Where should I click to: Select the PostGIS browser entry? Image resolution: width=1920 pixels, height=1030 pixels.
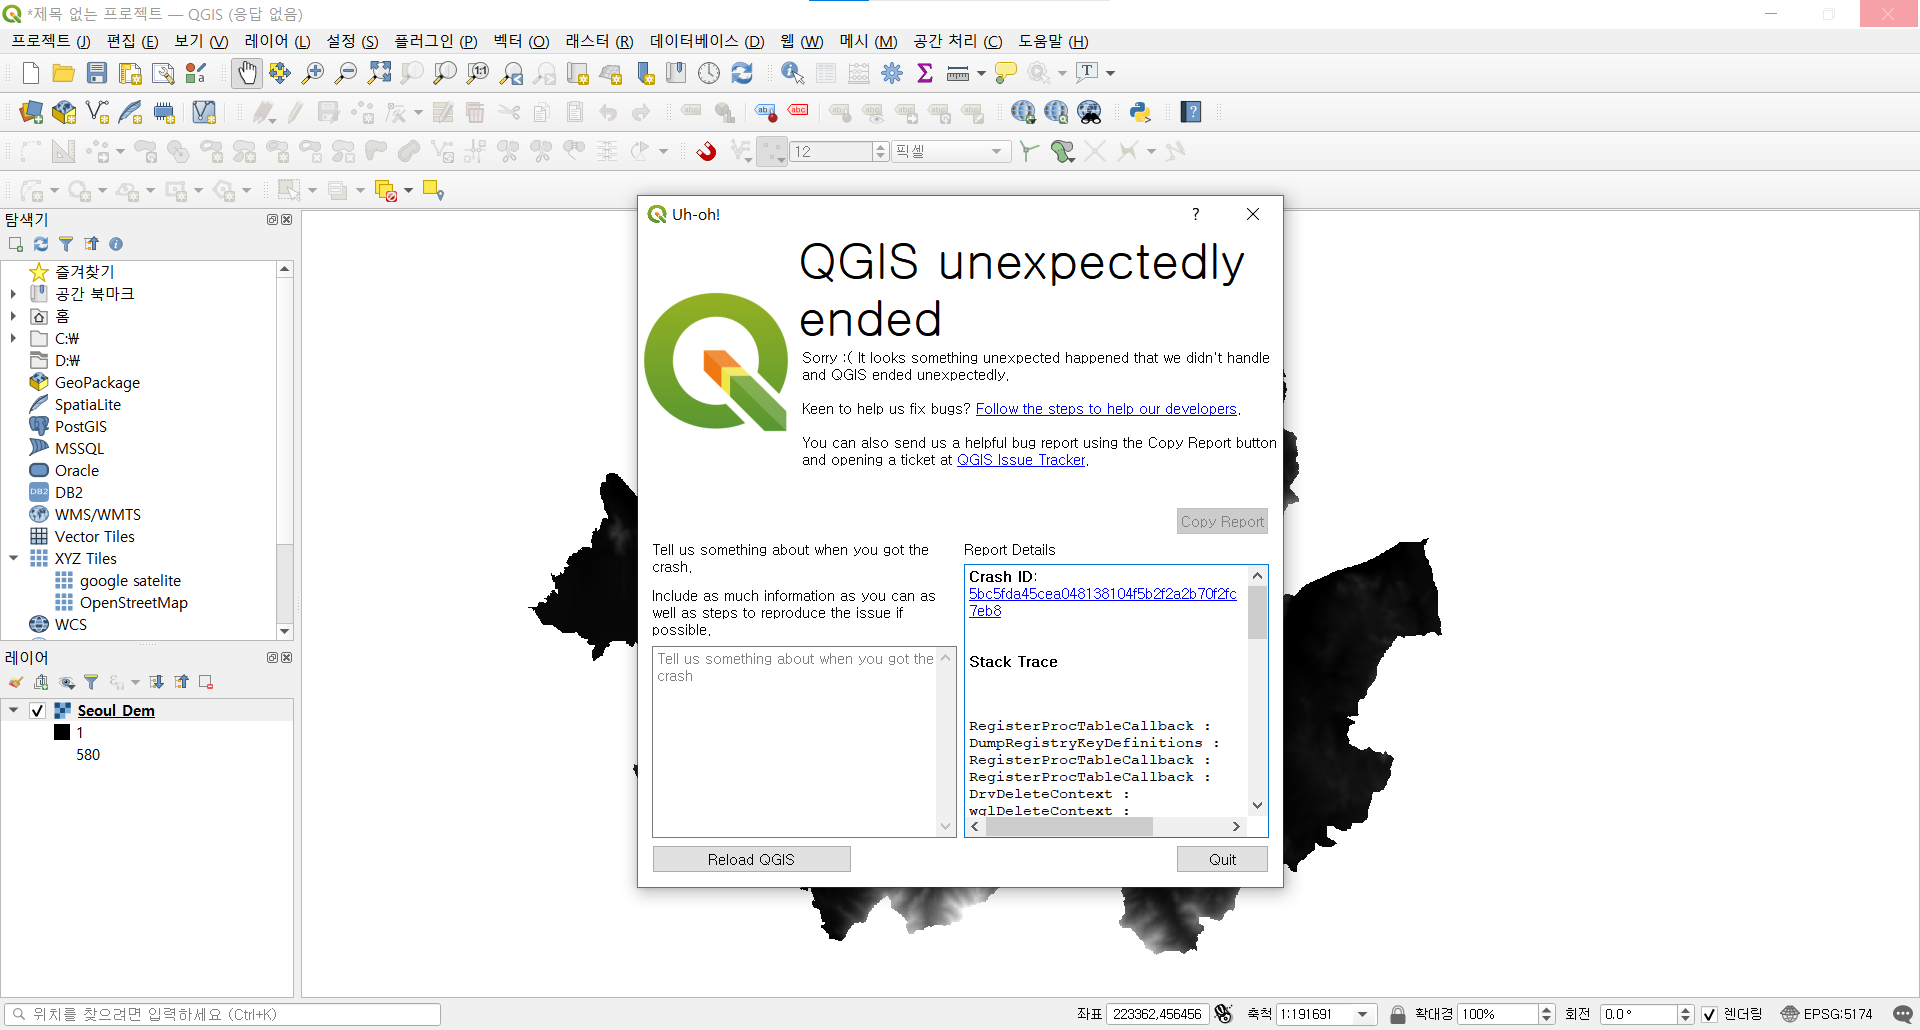(81, 426)
